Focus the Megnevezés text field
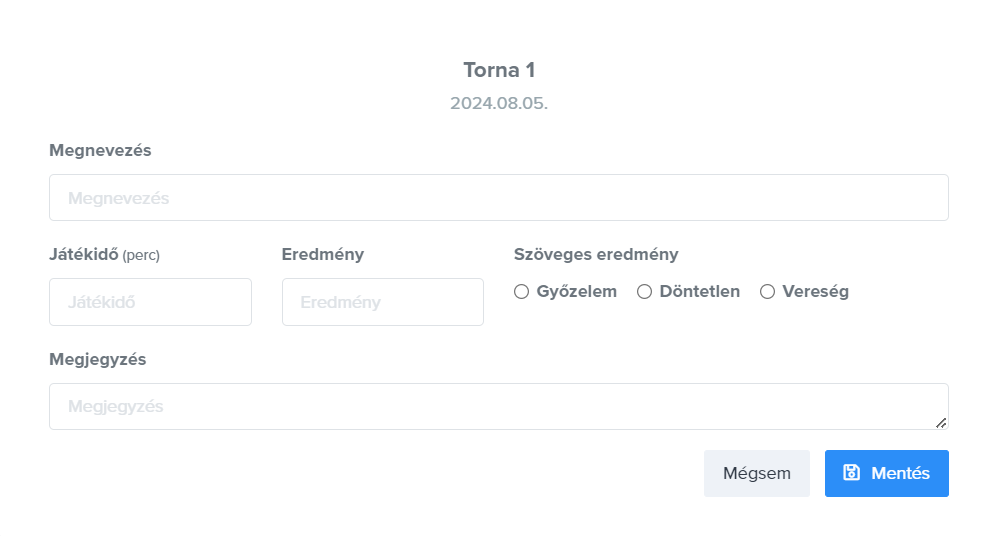The width and height of the screenshot is (996, 536). [x=498, y=198]
